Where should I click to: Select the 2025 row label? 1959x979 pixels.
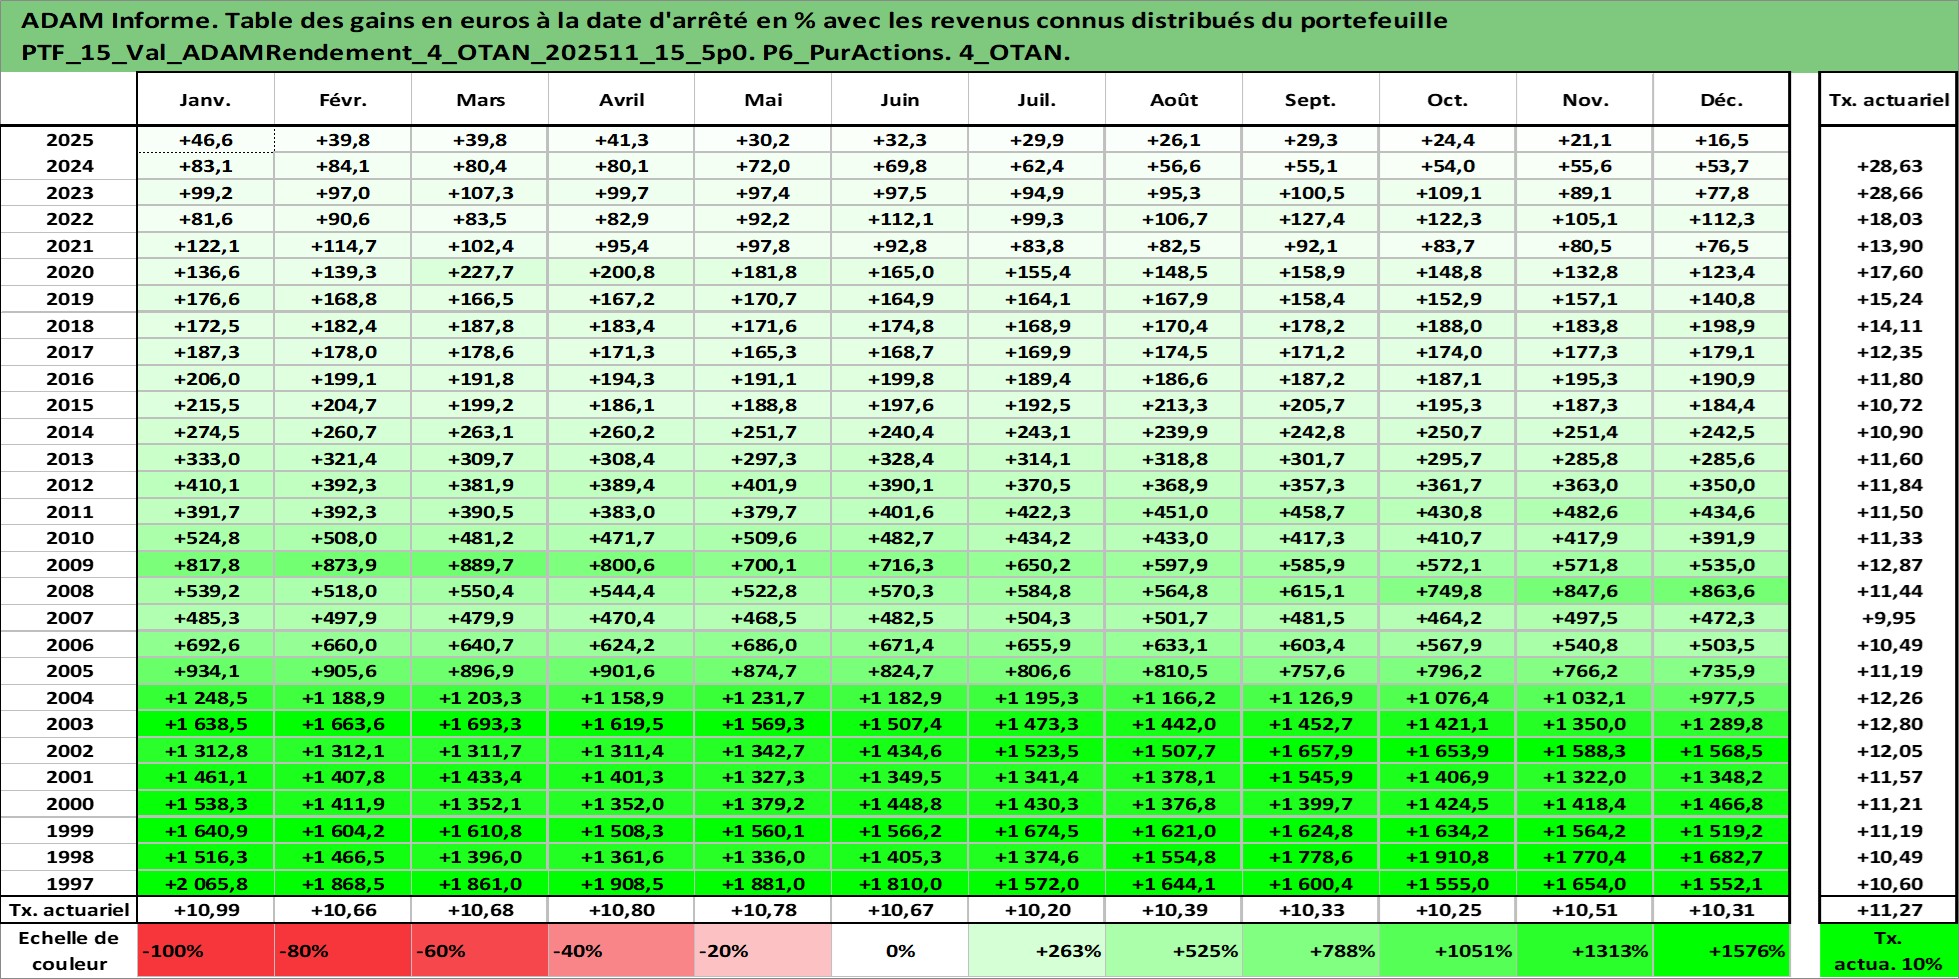68,140
